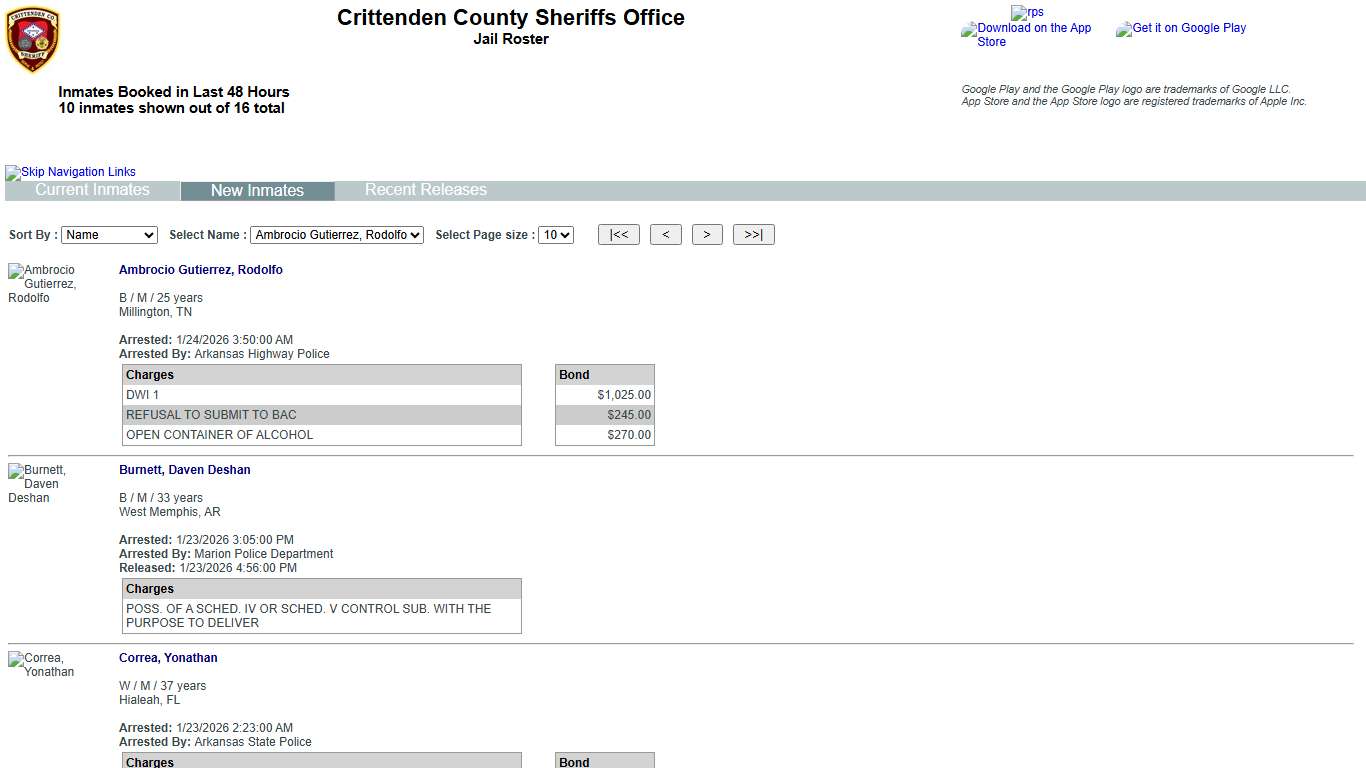Viewport: 1366px width, 768px height.
Task: Click the Crittenden County Sheriff badge logo
Action: pos(32,40)
